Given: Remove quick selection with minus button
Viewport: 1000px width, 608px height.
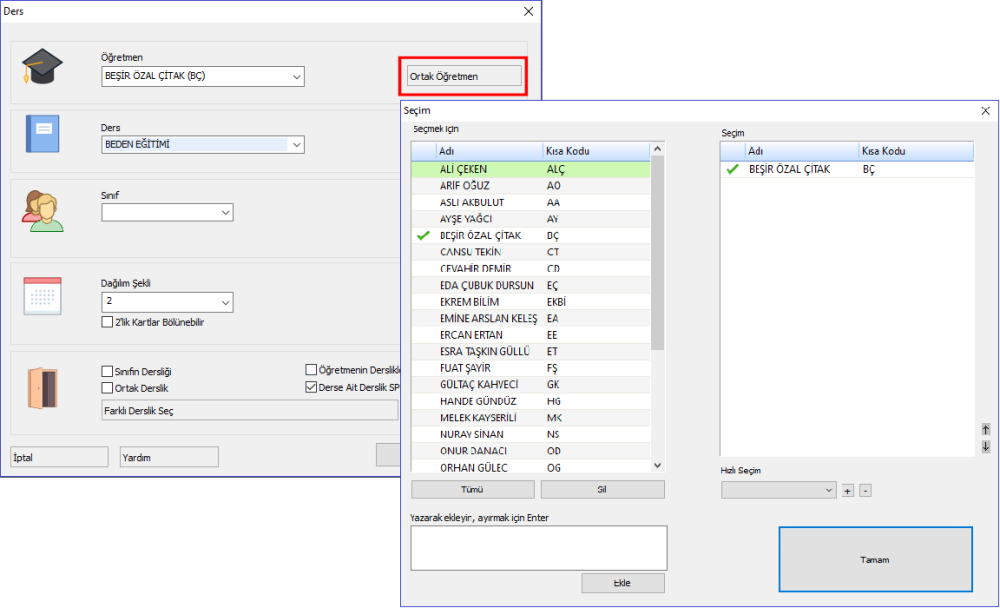Looking at the screenshot, I should tap(865, 491).
